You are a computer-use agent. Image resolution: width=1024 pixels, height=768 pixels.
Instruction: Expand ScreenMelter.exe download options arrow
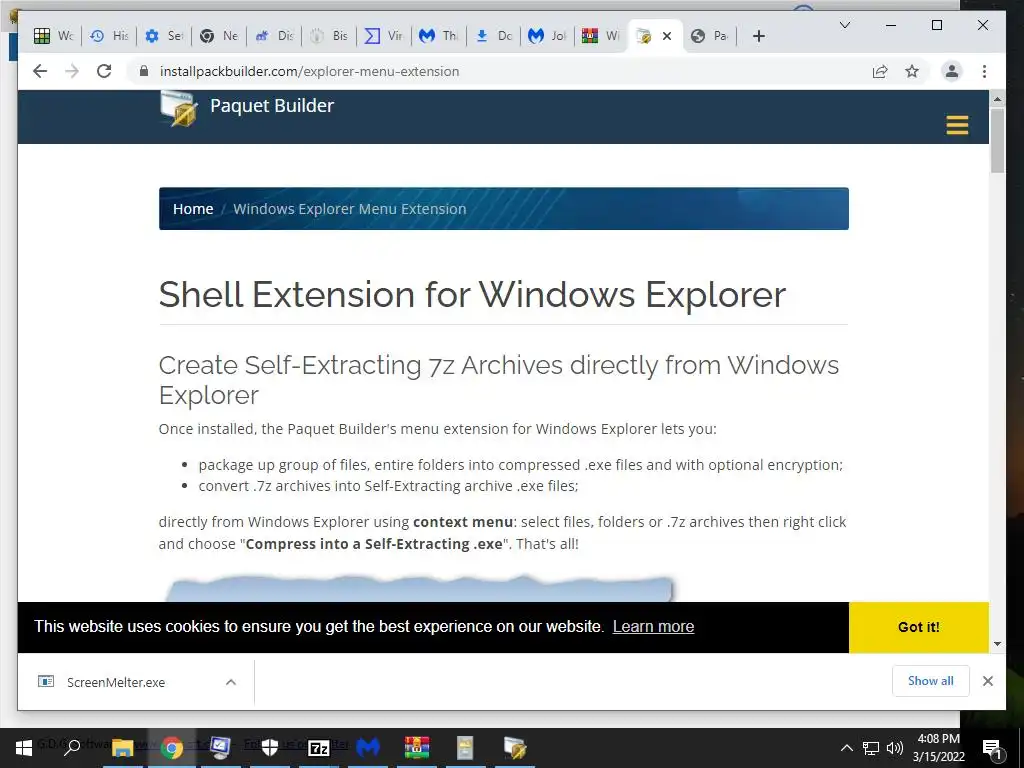pyautogui.click(x=231, y=682)
